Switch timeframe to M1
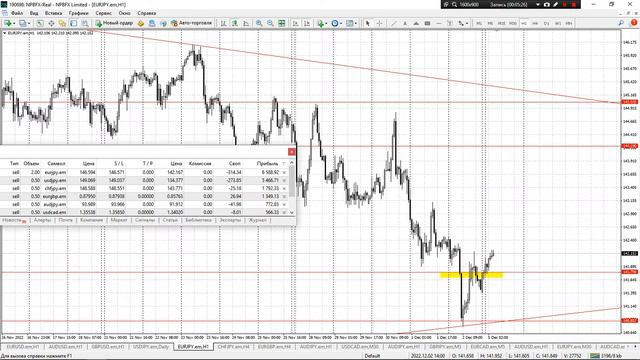The height and width of the screenshot is (360, 640). (x=479, y=23)
